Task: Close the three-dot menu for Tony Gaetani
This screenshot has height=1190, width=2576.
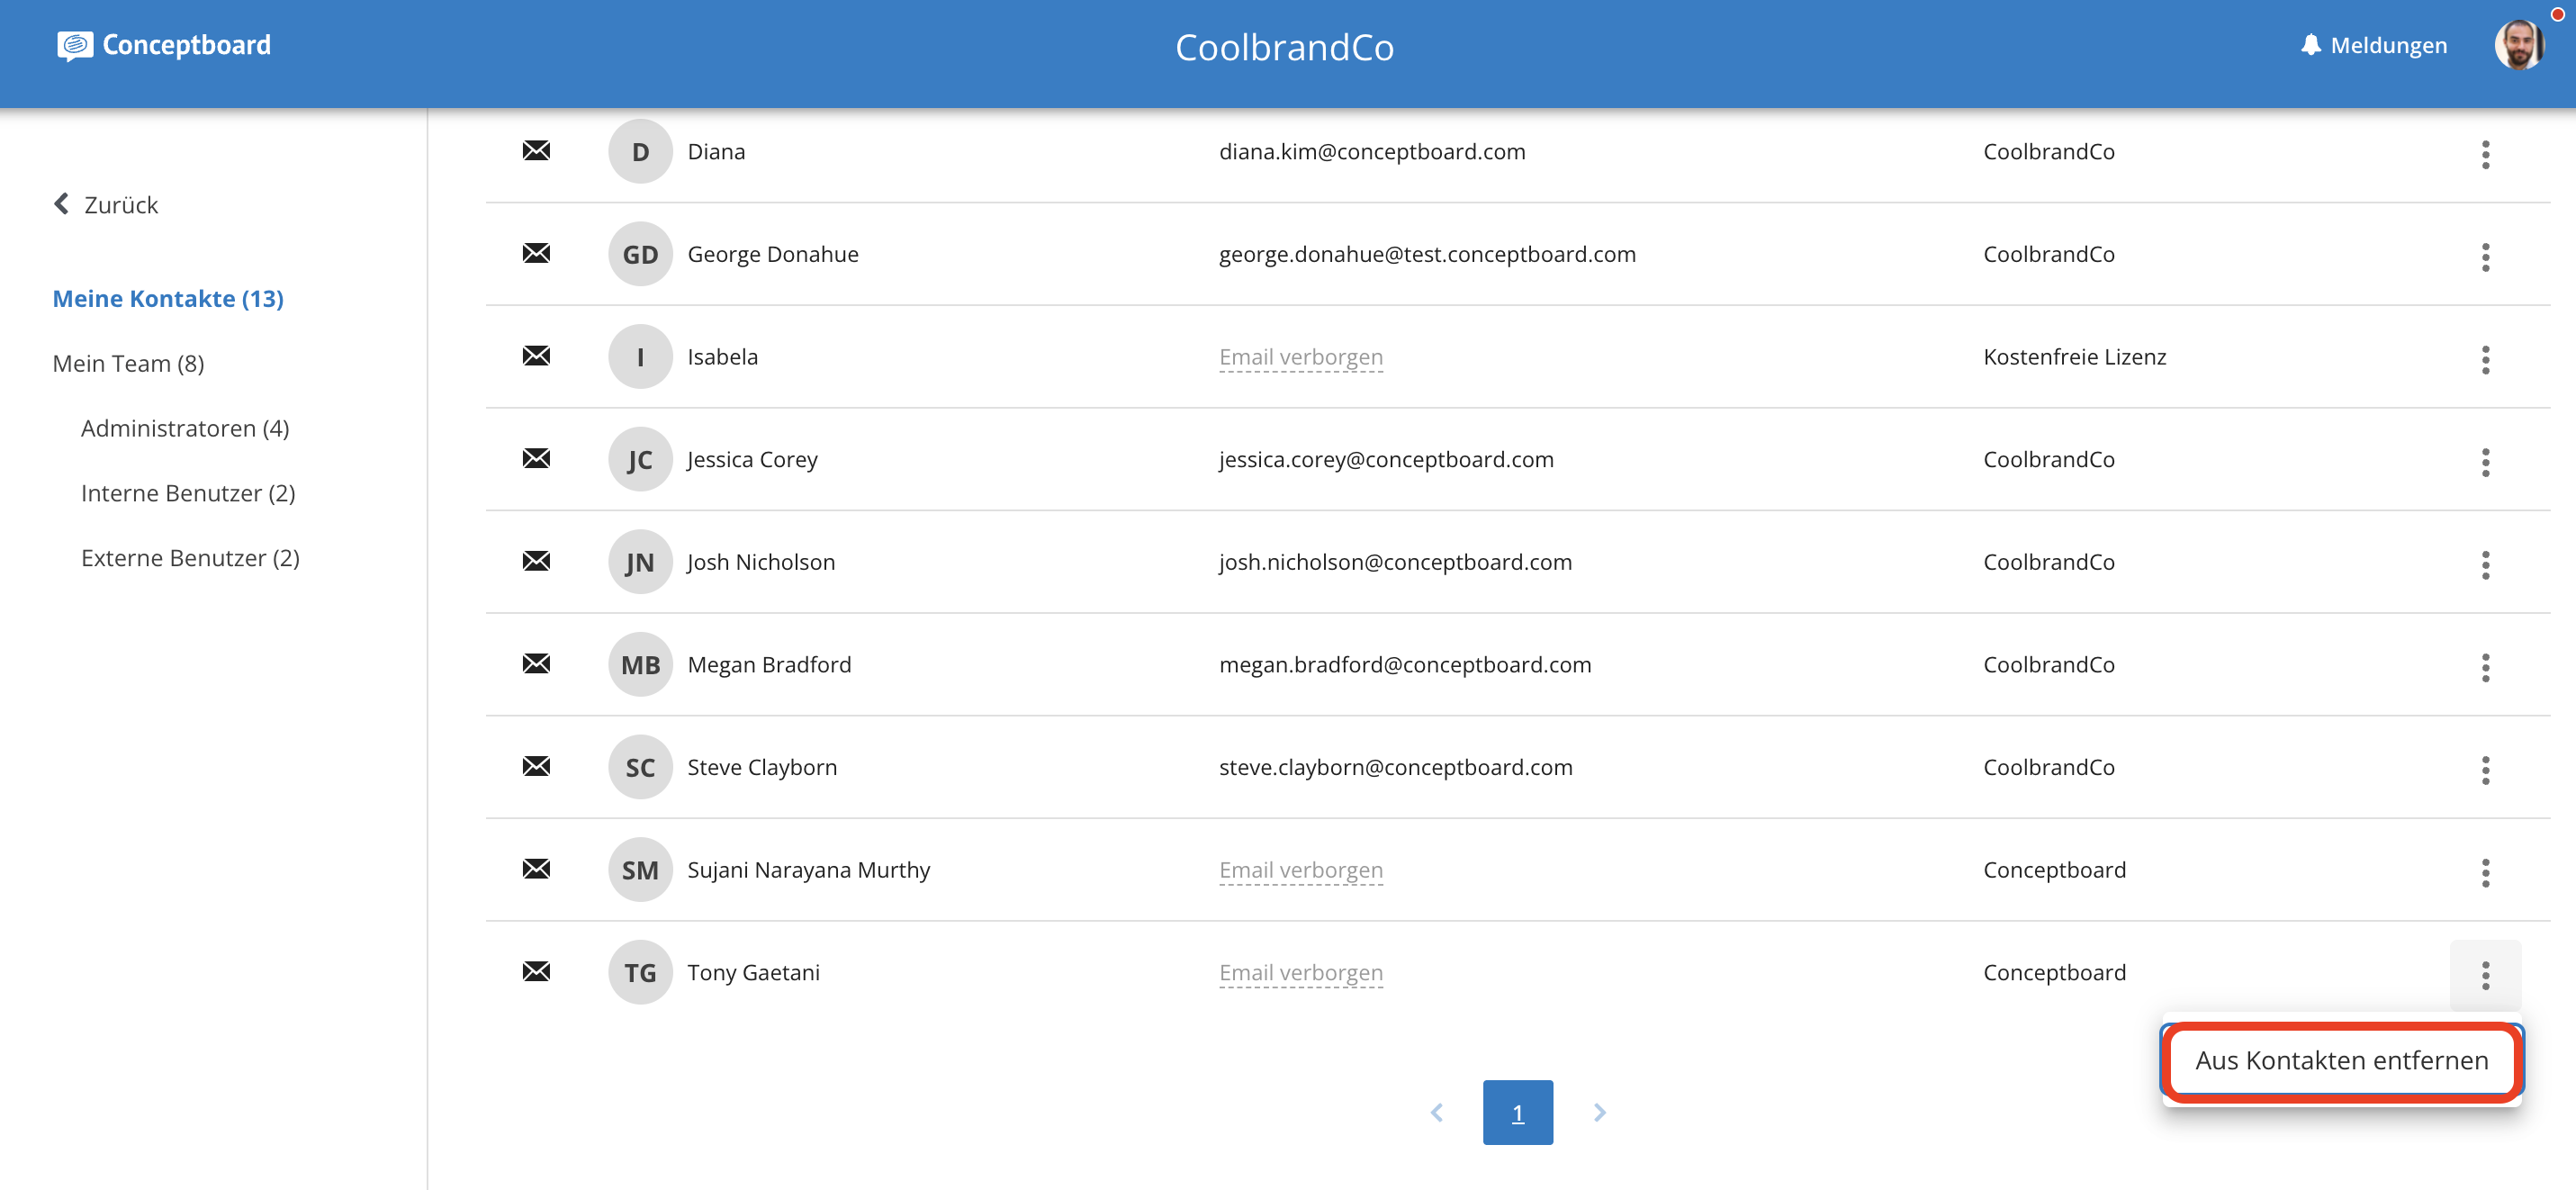Action: (2485, 975)
